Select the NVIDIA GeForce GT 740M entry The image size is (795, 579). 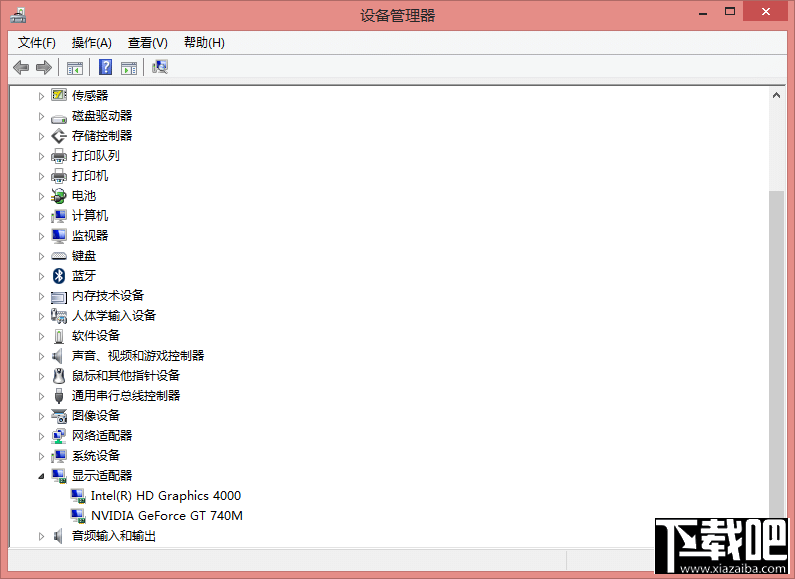tap(166, 516)
